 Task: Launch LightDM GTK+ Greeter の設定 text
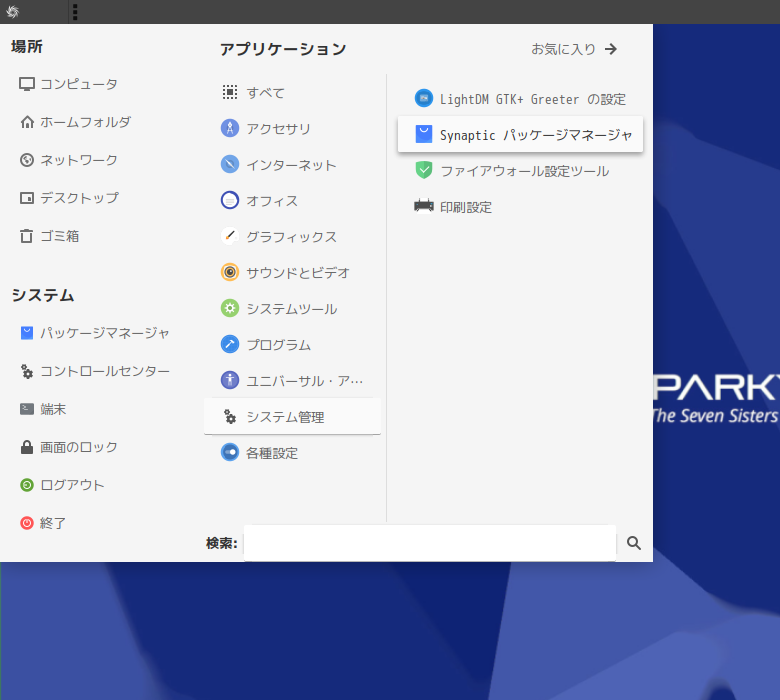533,99
